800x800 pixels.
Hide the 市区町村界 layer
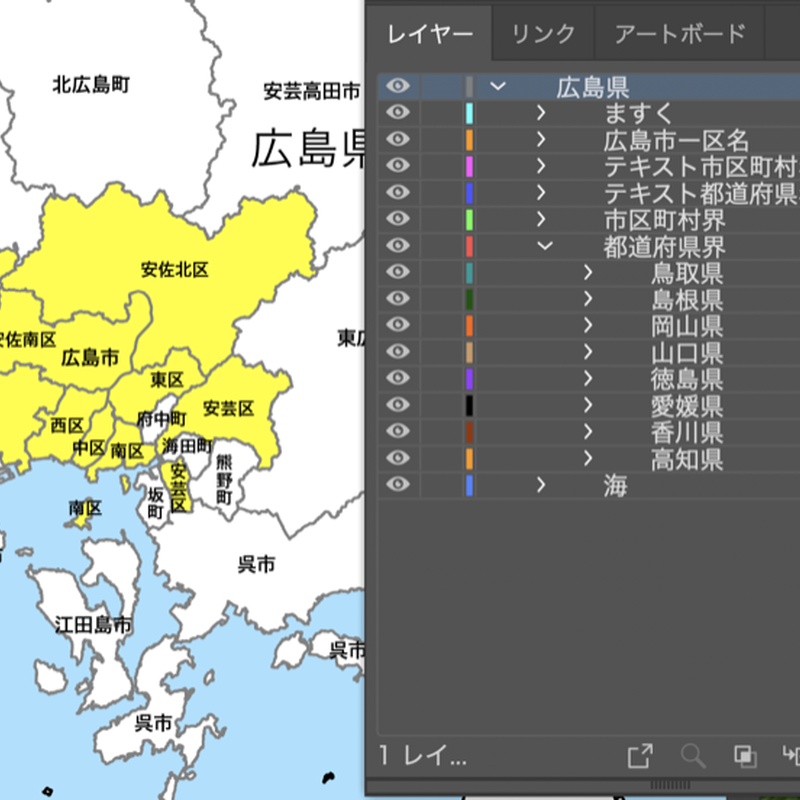tap(398, 220)
